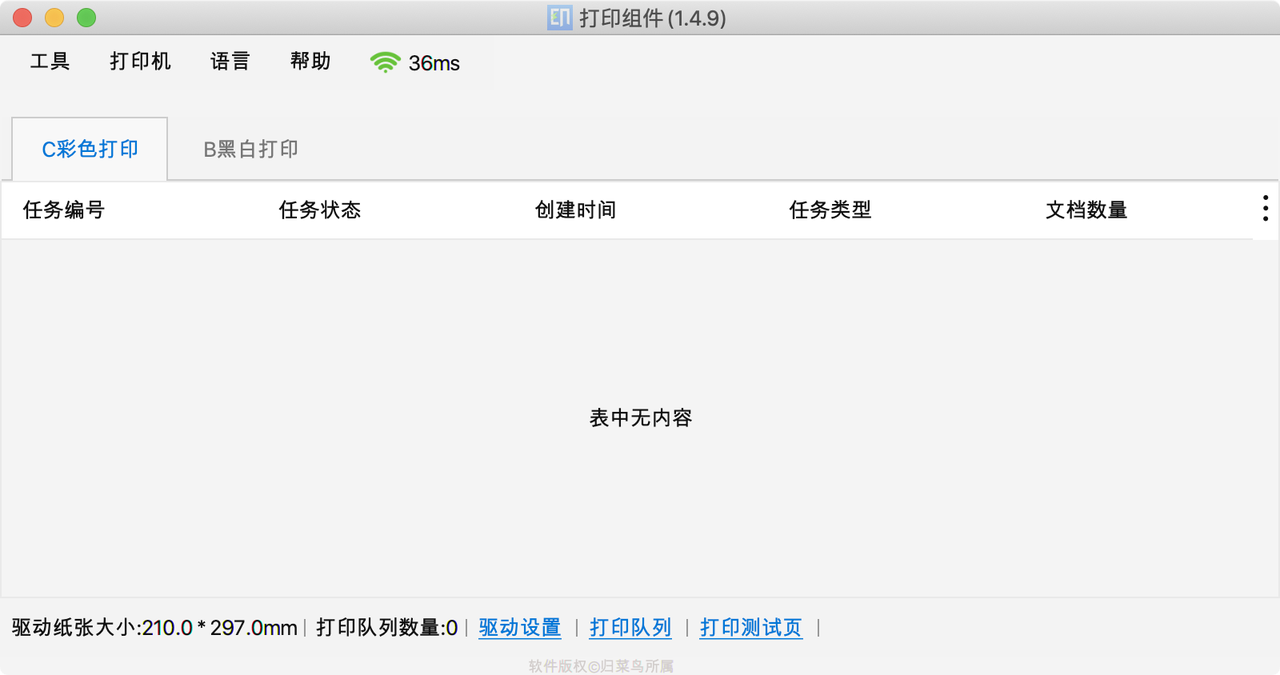The width and height of the screenshot is (1280, 675).
Task: Sort by the 文档数量 column header
Action: click(1087, 209)
